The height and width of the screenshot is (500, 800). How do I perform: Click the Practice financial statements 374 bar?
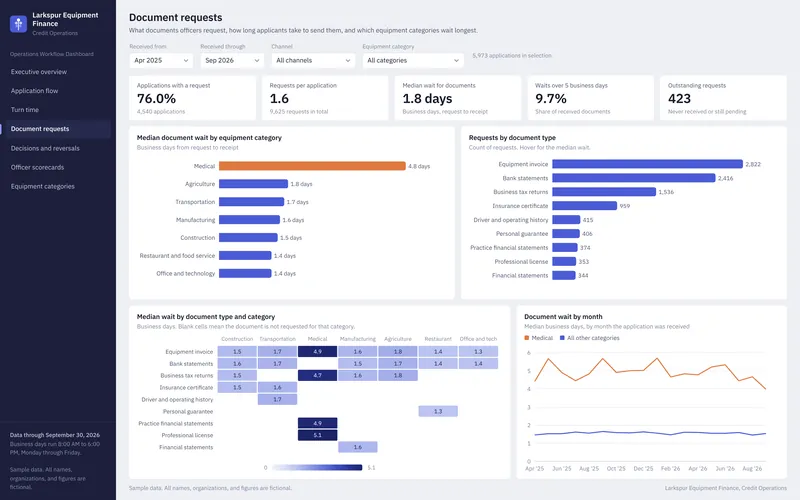click(x=565, y=247)
